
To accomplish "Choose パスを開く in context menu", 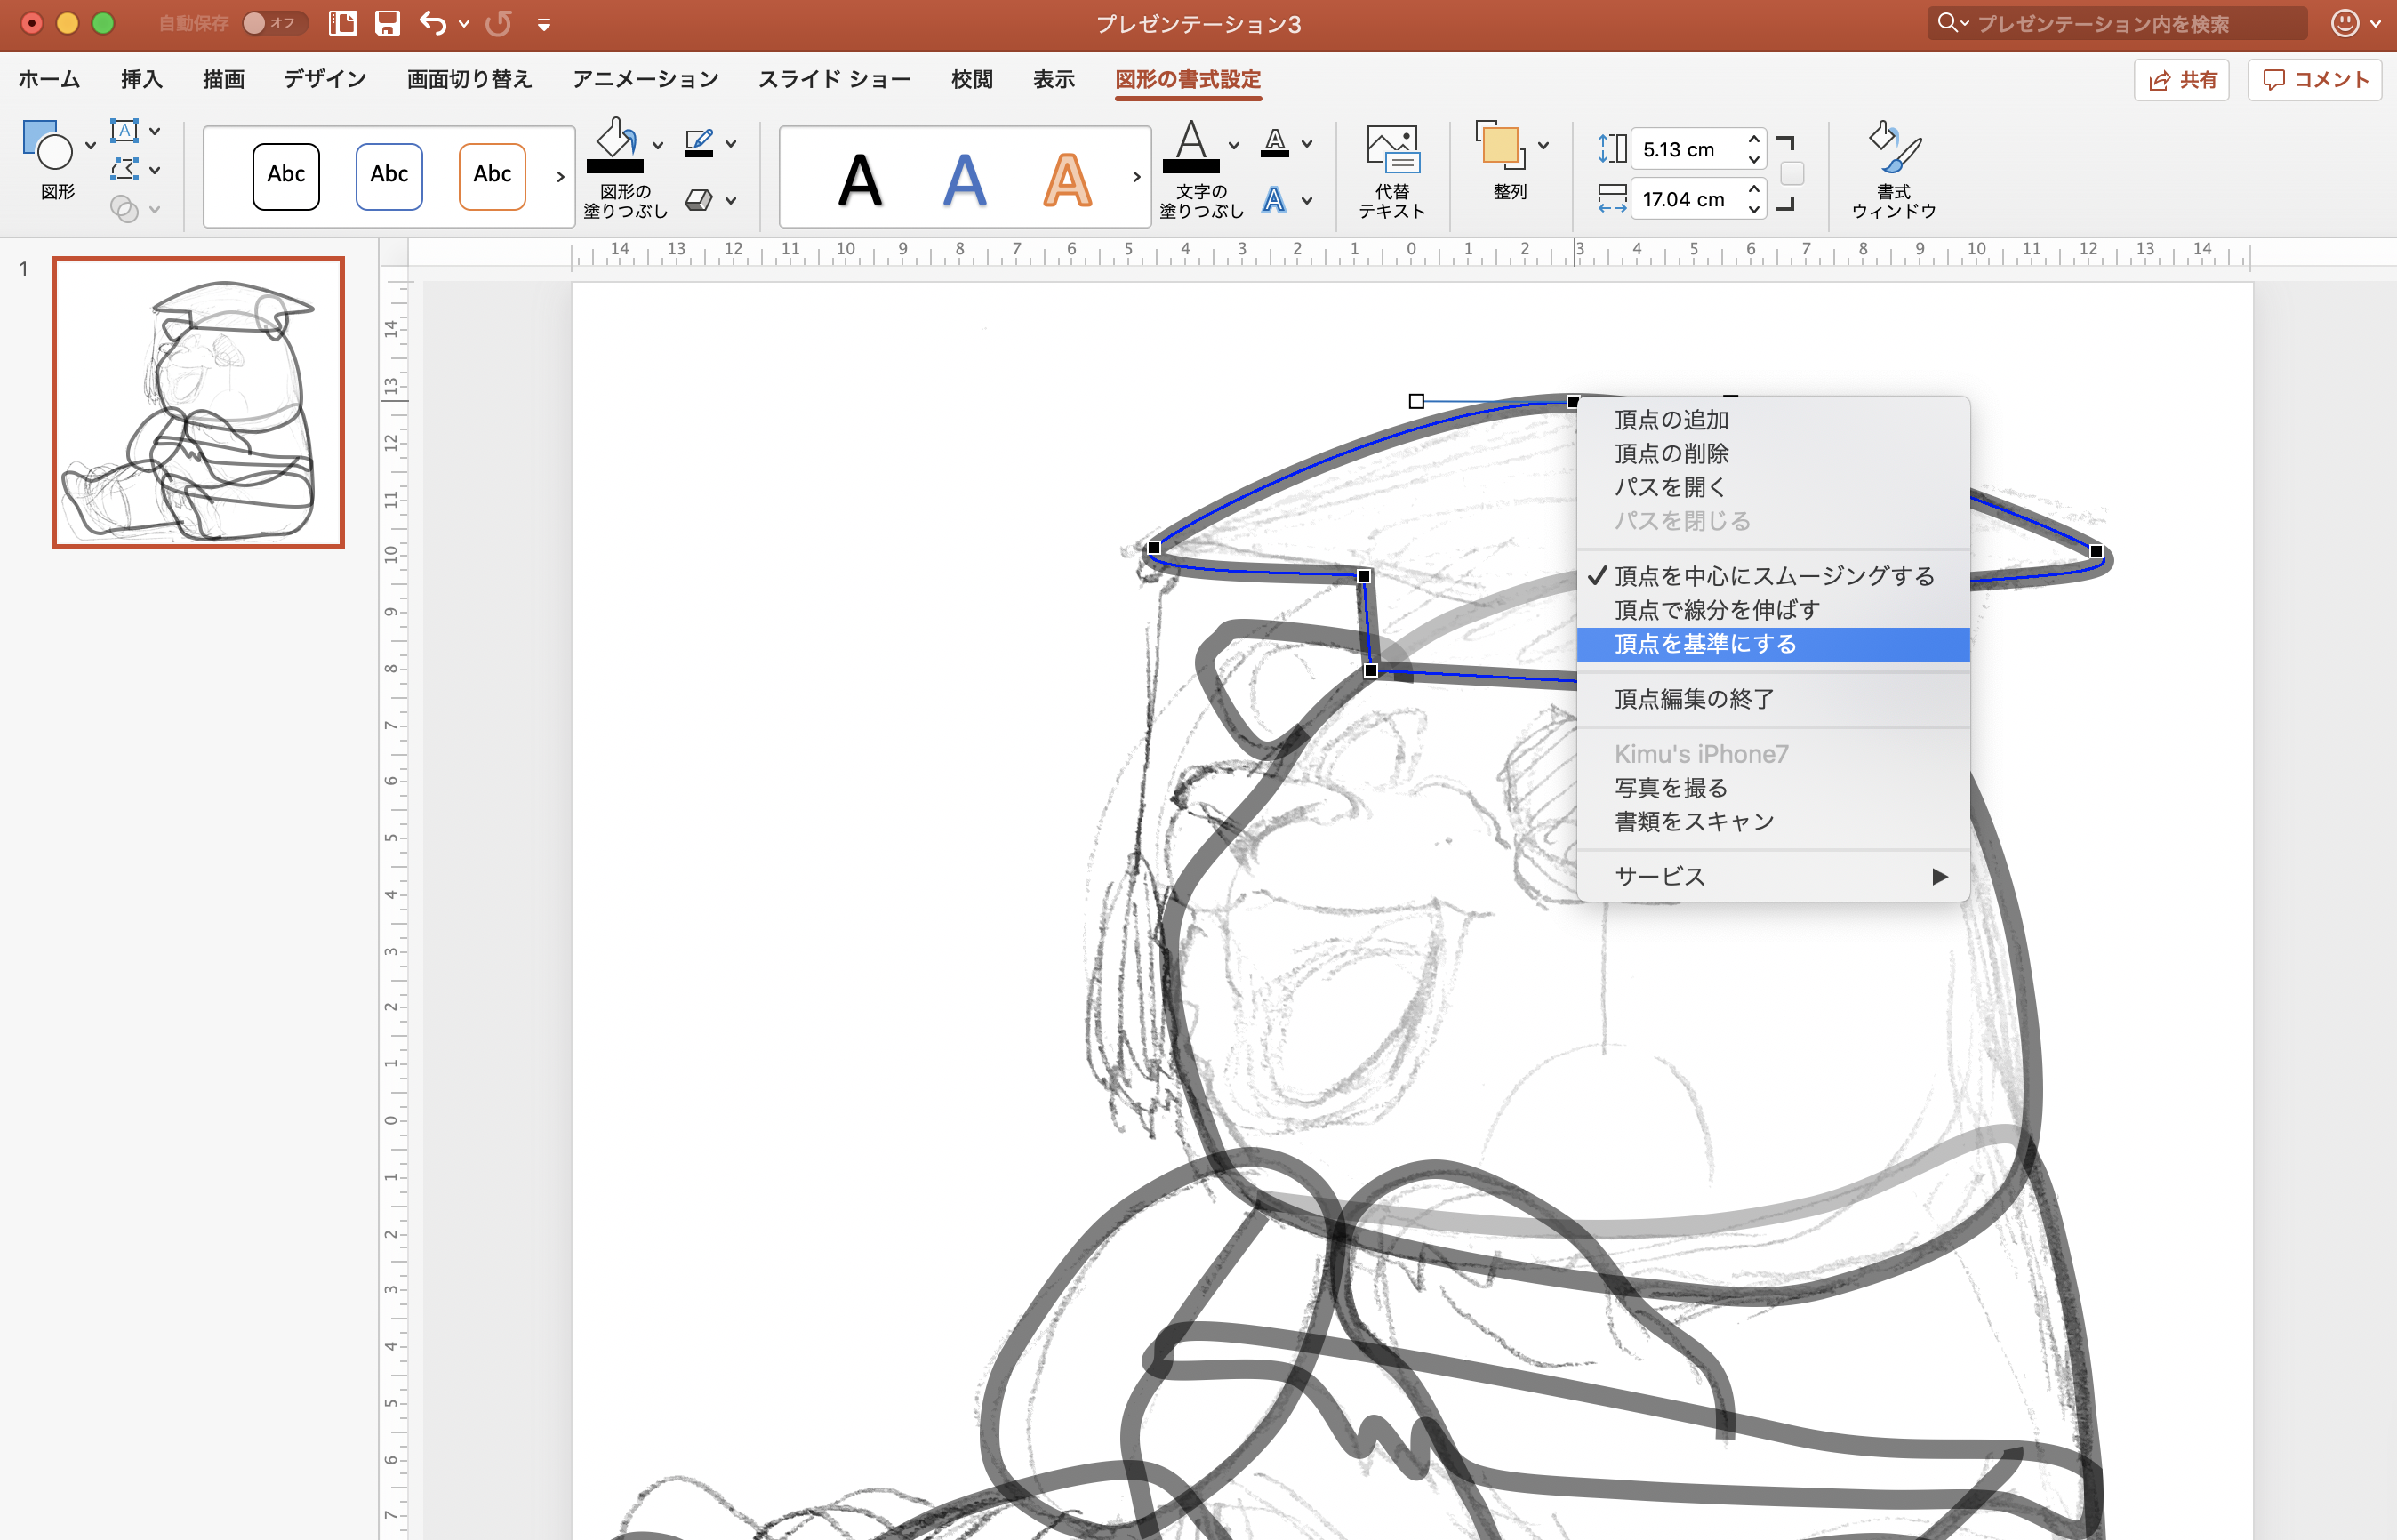I will pos(1773,487).
